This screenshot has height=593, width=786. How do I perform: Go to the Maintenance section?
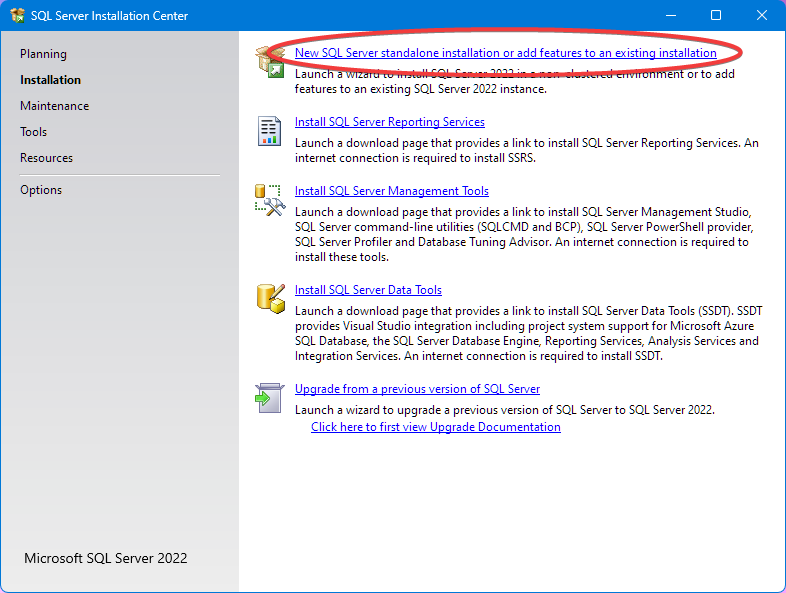point(55,106)
